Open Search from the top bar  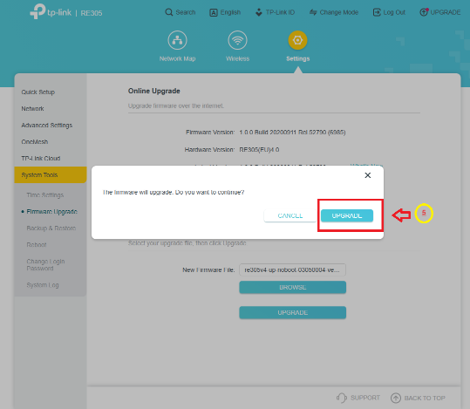[x=180, y=12]
